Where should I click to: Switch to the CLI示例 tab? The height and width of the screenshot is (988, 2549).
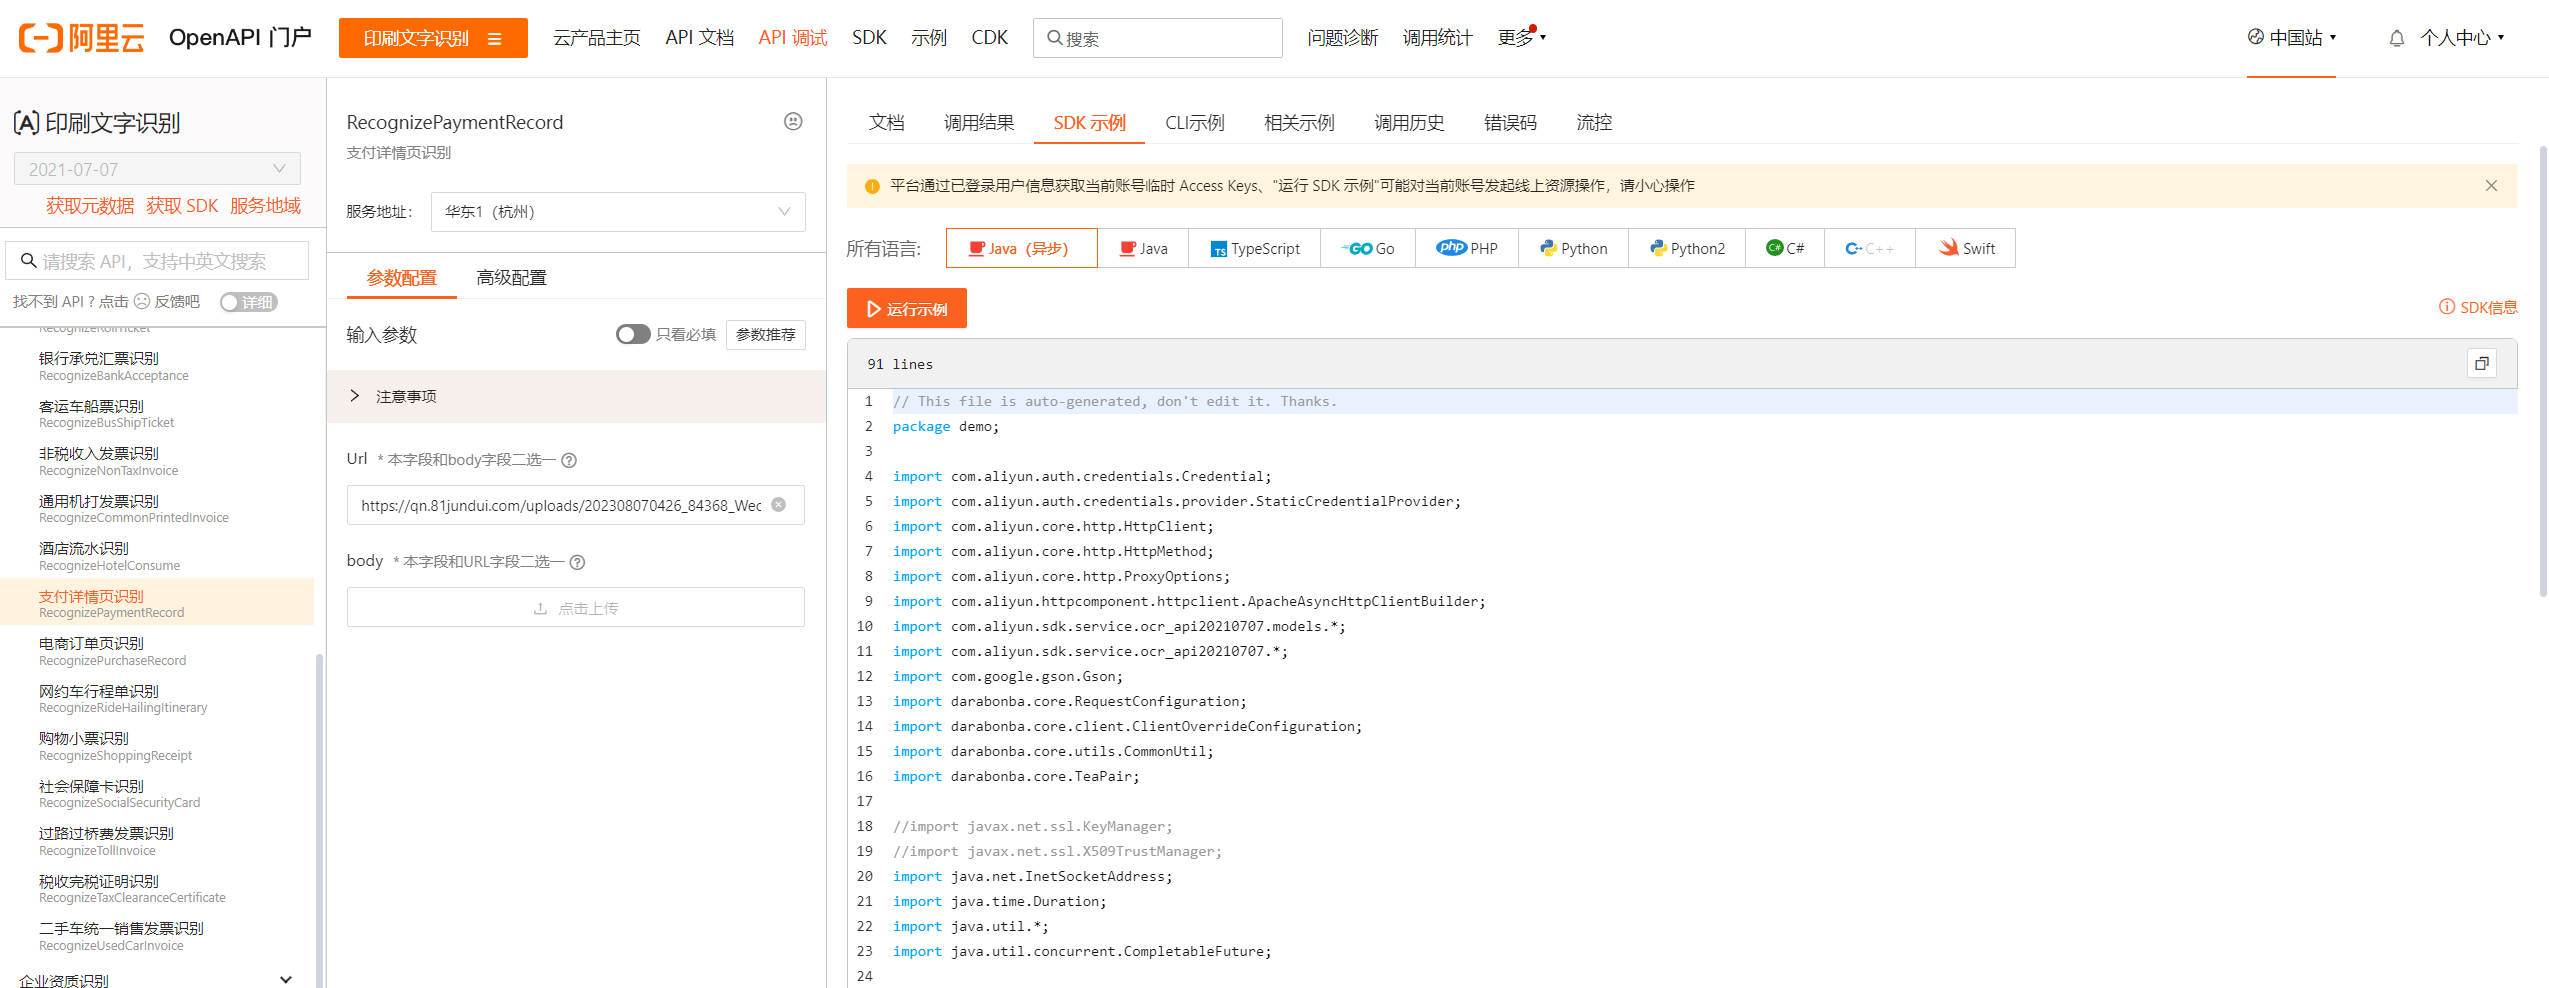click(1194, 122)
